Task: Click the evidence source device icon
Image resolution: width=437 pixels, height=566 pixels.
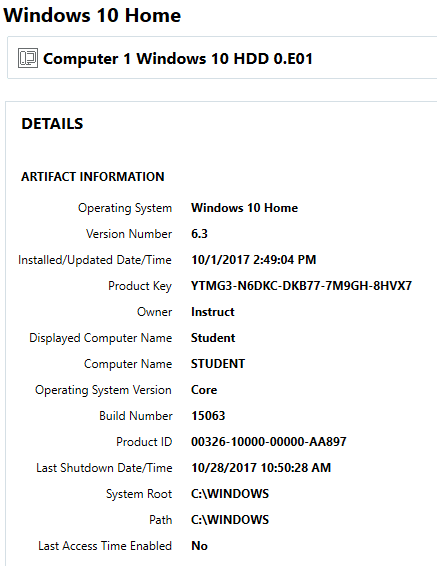Action: [x=28, y=58]
